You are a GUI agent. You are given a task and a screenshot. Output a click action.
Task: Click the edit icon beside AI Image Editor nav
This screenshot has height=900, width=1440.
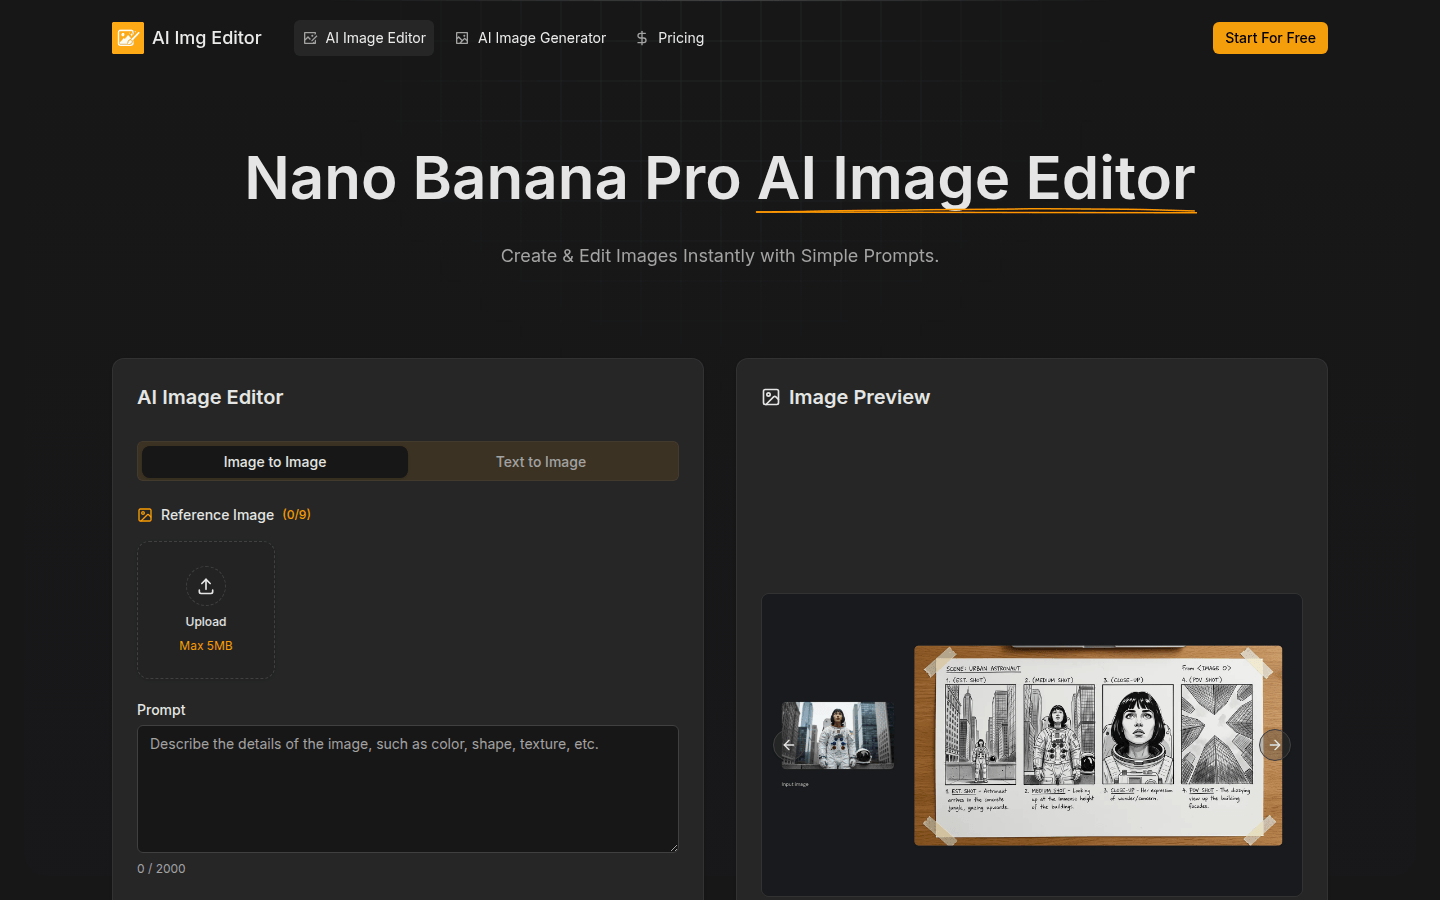(310, 38)
